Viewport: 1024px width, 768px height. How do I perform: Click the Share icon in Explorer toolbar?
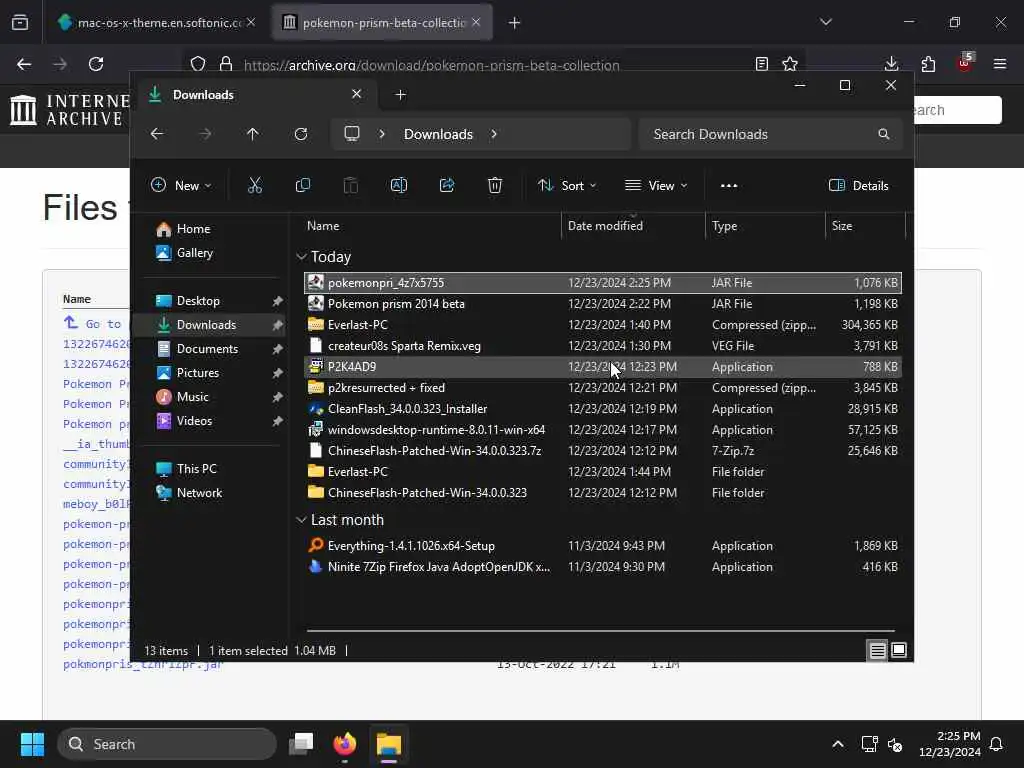[447, 185]
